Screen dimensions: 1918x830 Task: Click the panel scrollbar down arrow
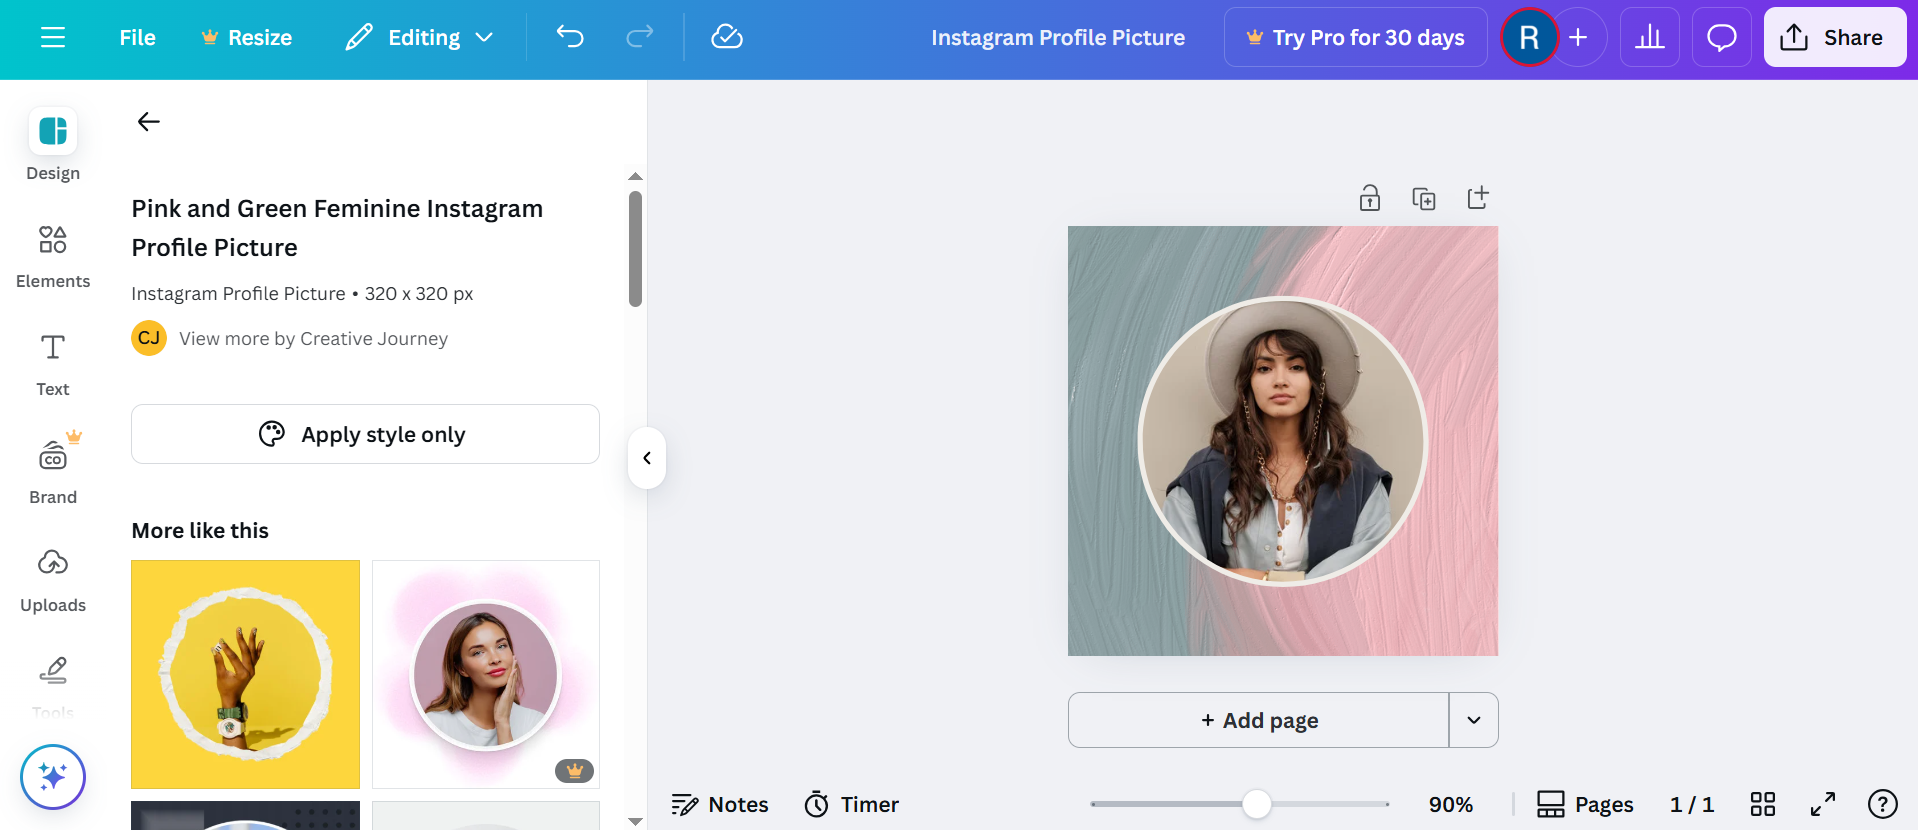click(x=635, y=821)
